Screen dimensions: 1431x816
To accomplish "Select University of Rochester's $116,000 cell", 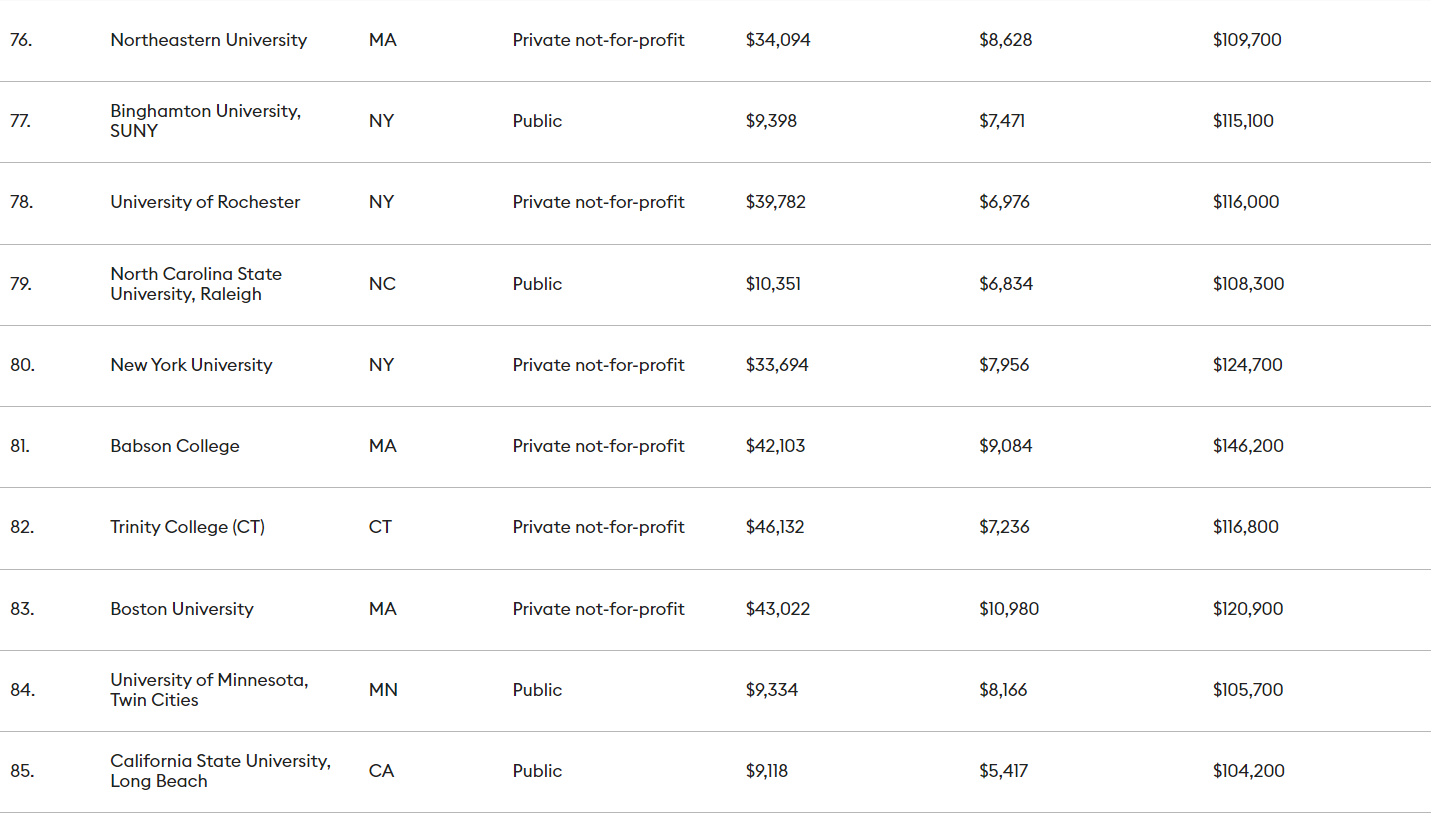I will pyautogui.click(x=1246, y=202).
